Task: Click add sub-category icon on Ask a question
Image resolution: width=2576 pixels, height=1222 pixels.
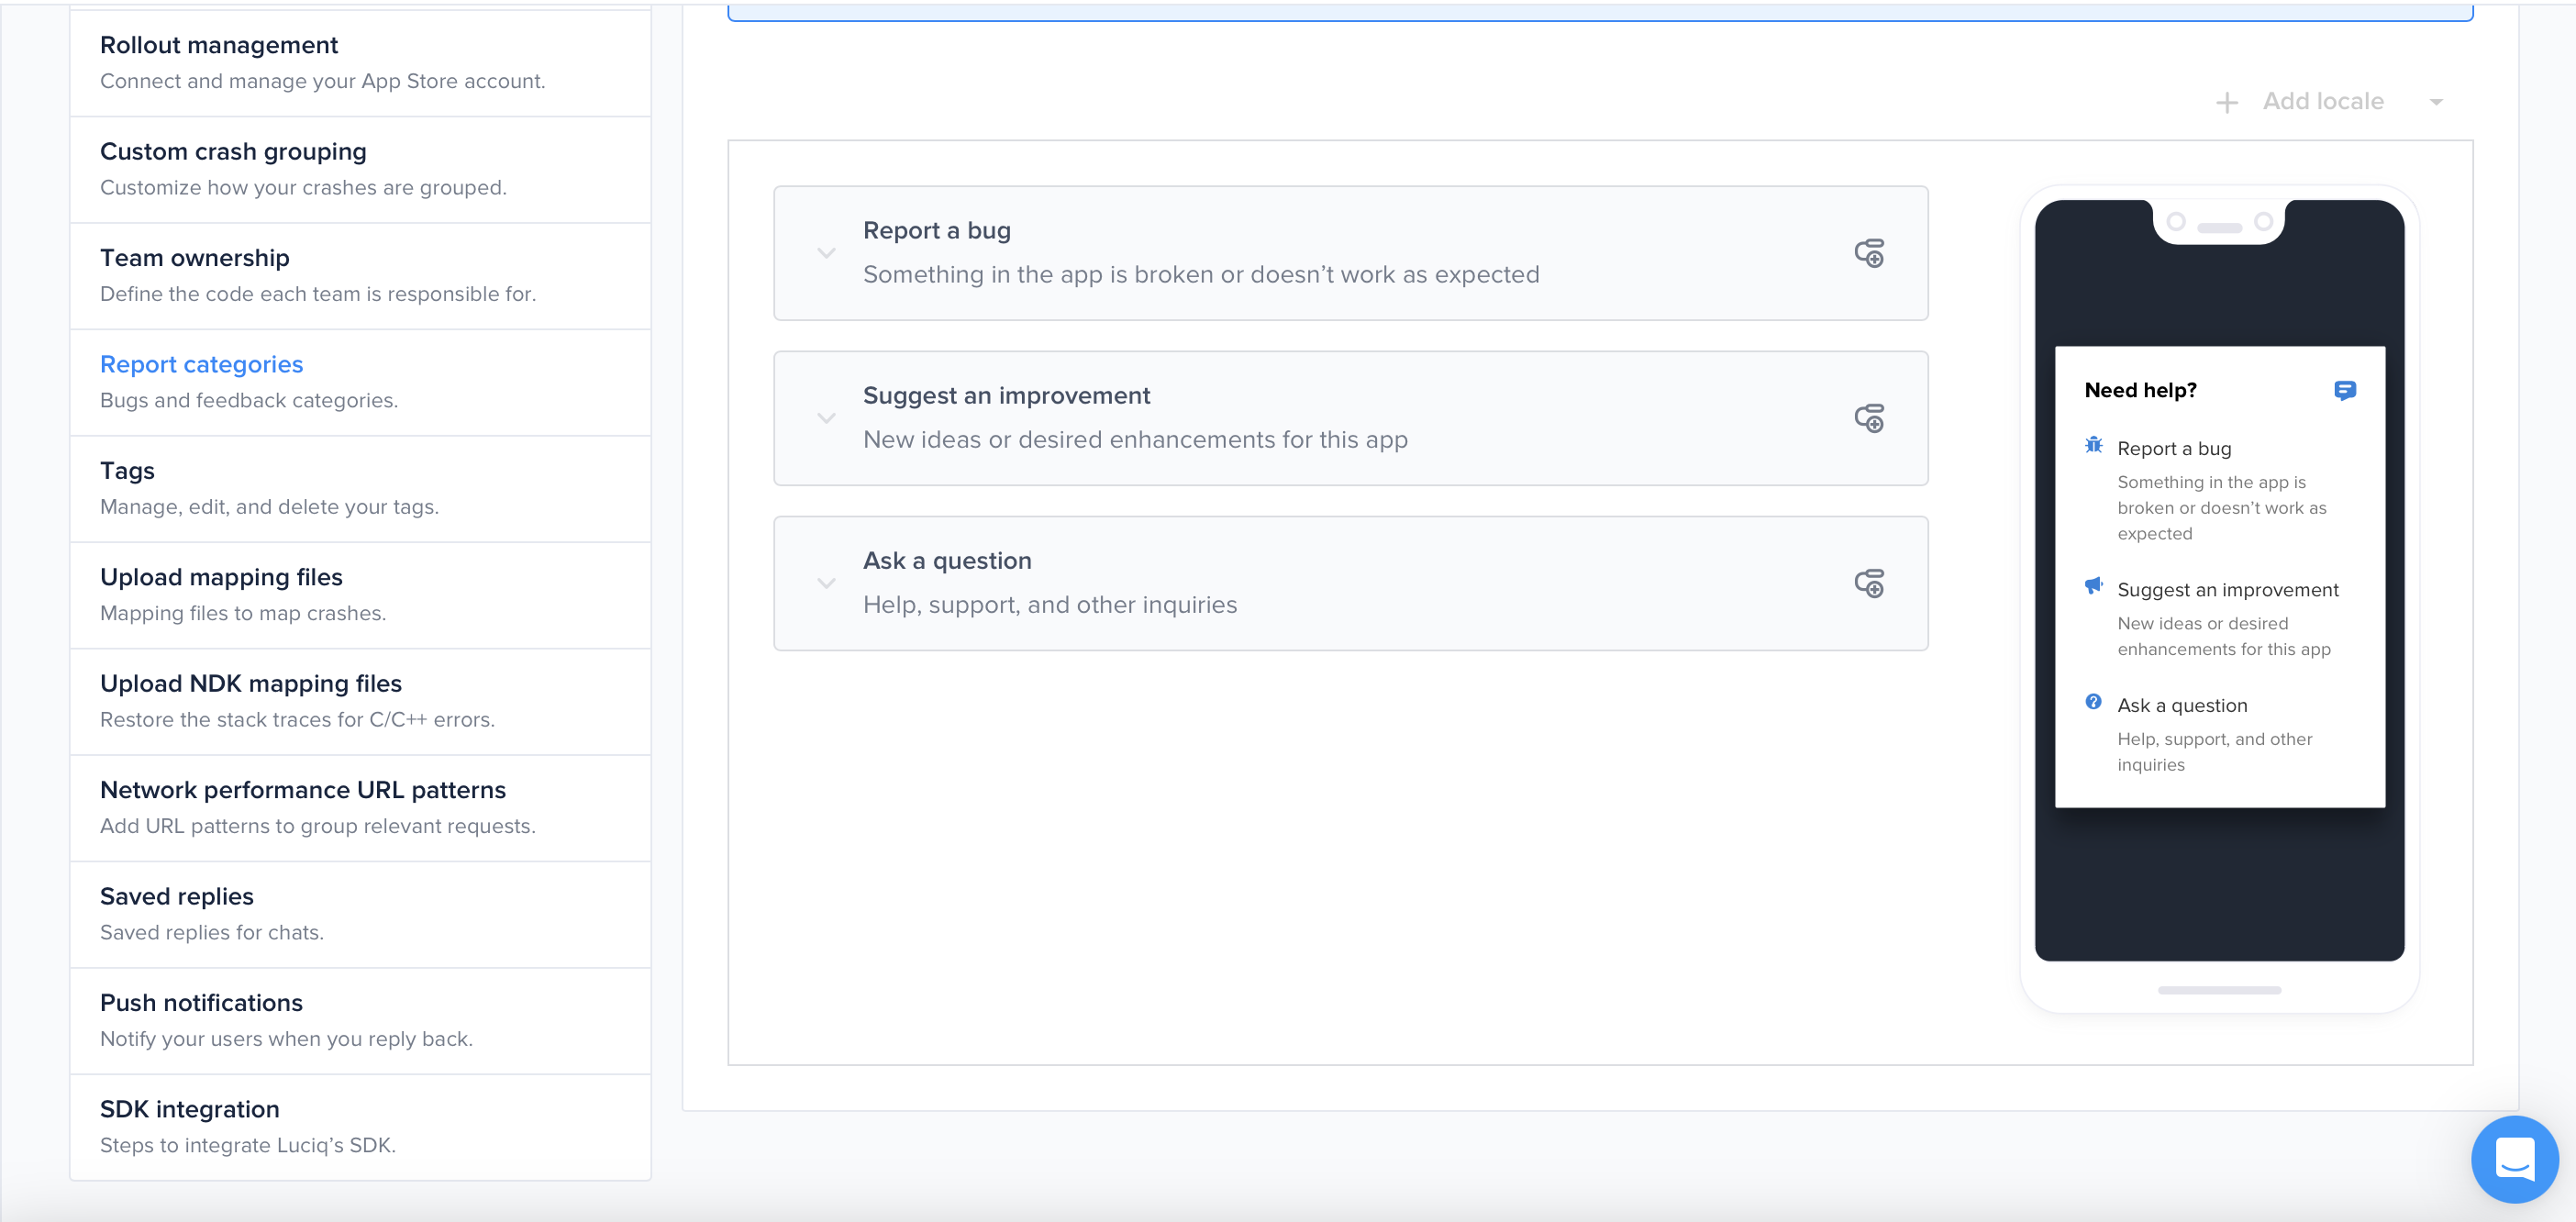Action: coord(1869,583)
